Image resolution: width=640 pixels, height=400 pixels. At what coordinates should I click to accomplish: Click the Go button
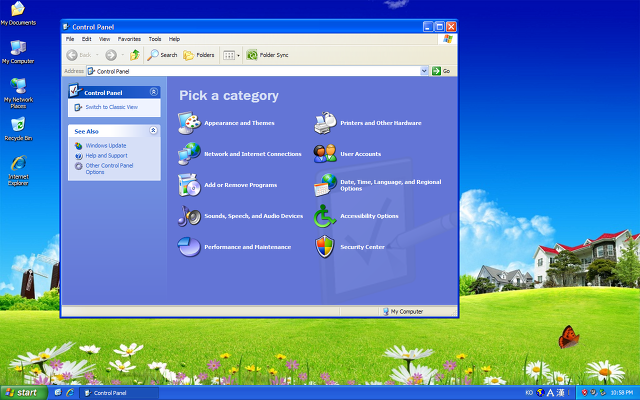tap(442, 71)
